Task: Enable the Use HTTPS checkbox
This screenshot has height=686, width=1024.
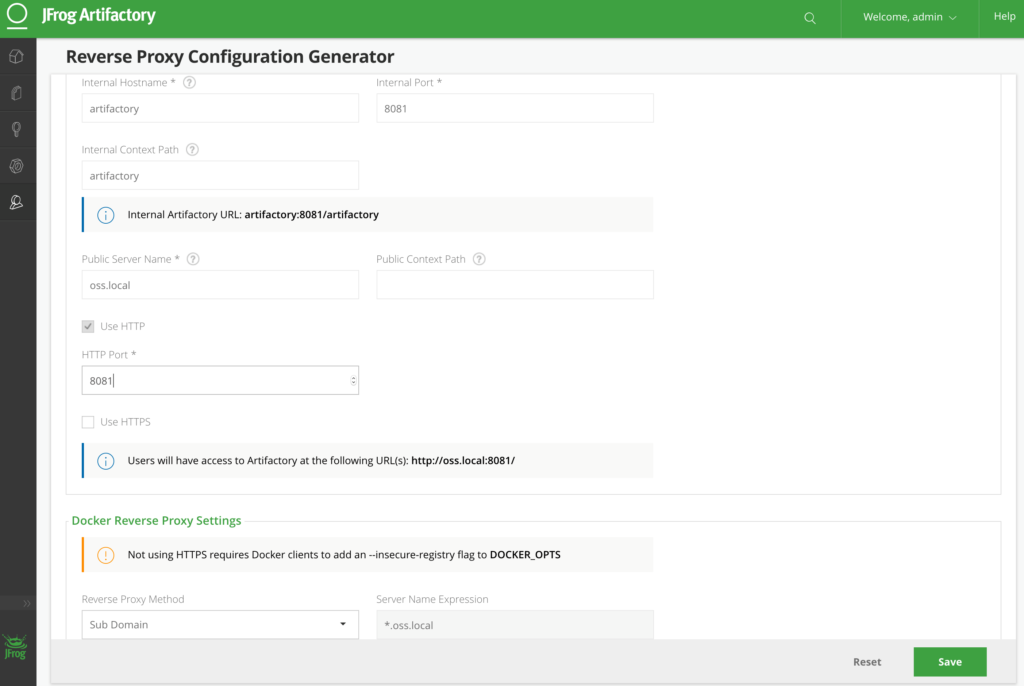Action: 88,422
